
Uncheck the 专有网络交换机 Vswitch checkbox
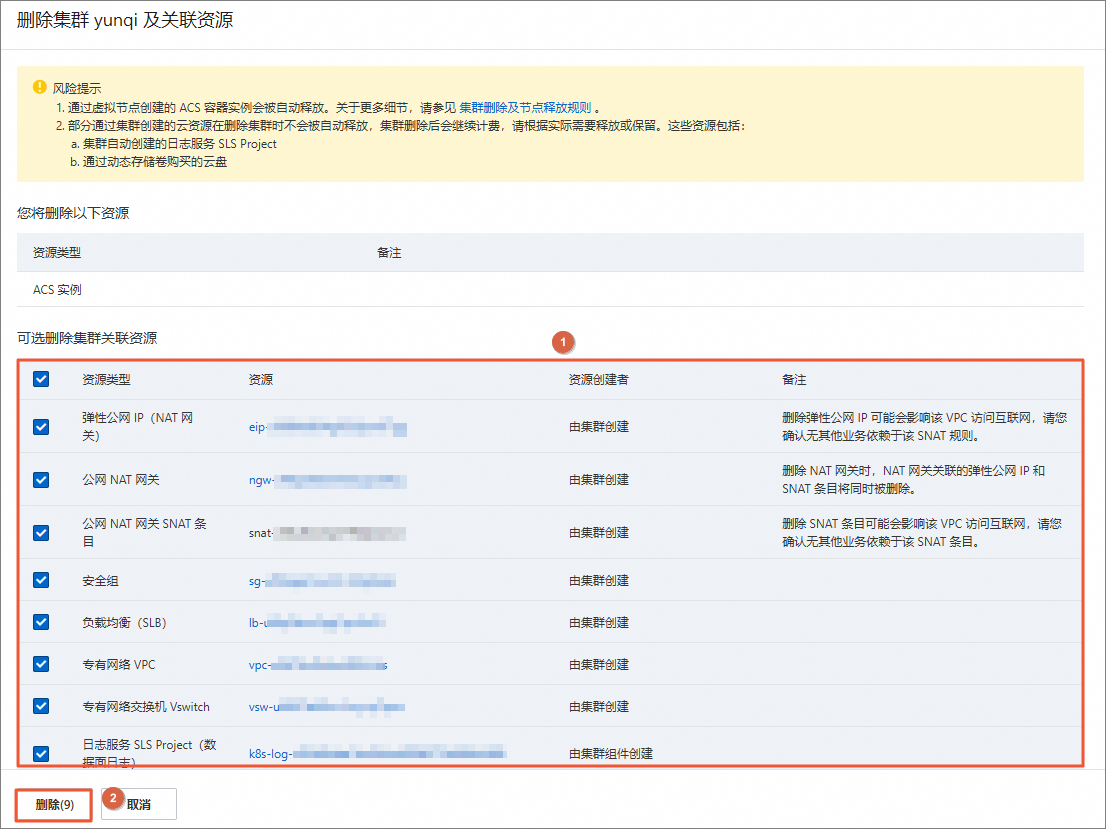point(41,706)
